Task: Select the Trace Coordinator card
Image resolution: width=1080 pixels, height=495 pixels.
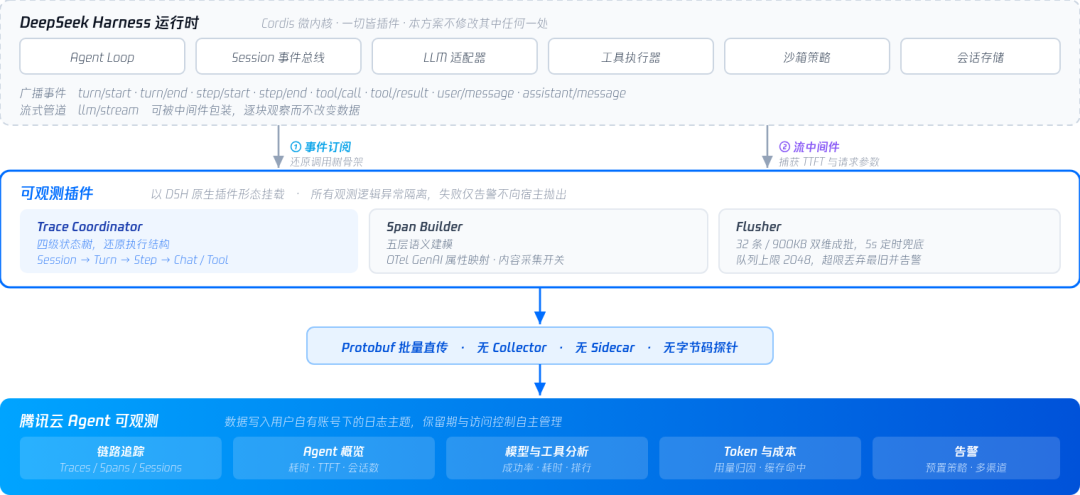Action: [189, 241]
